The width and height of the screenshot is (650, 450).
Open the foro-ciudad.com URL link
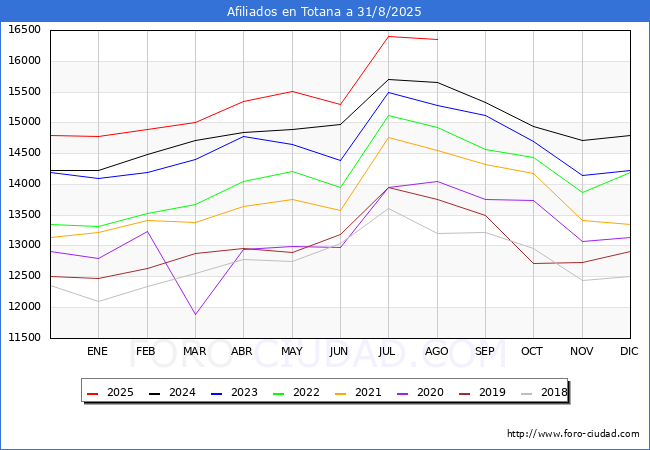coord(573,434)
